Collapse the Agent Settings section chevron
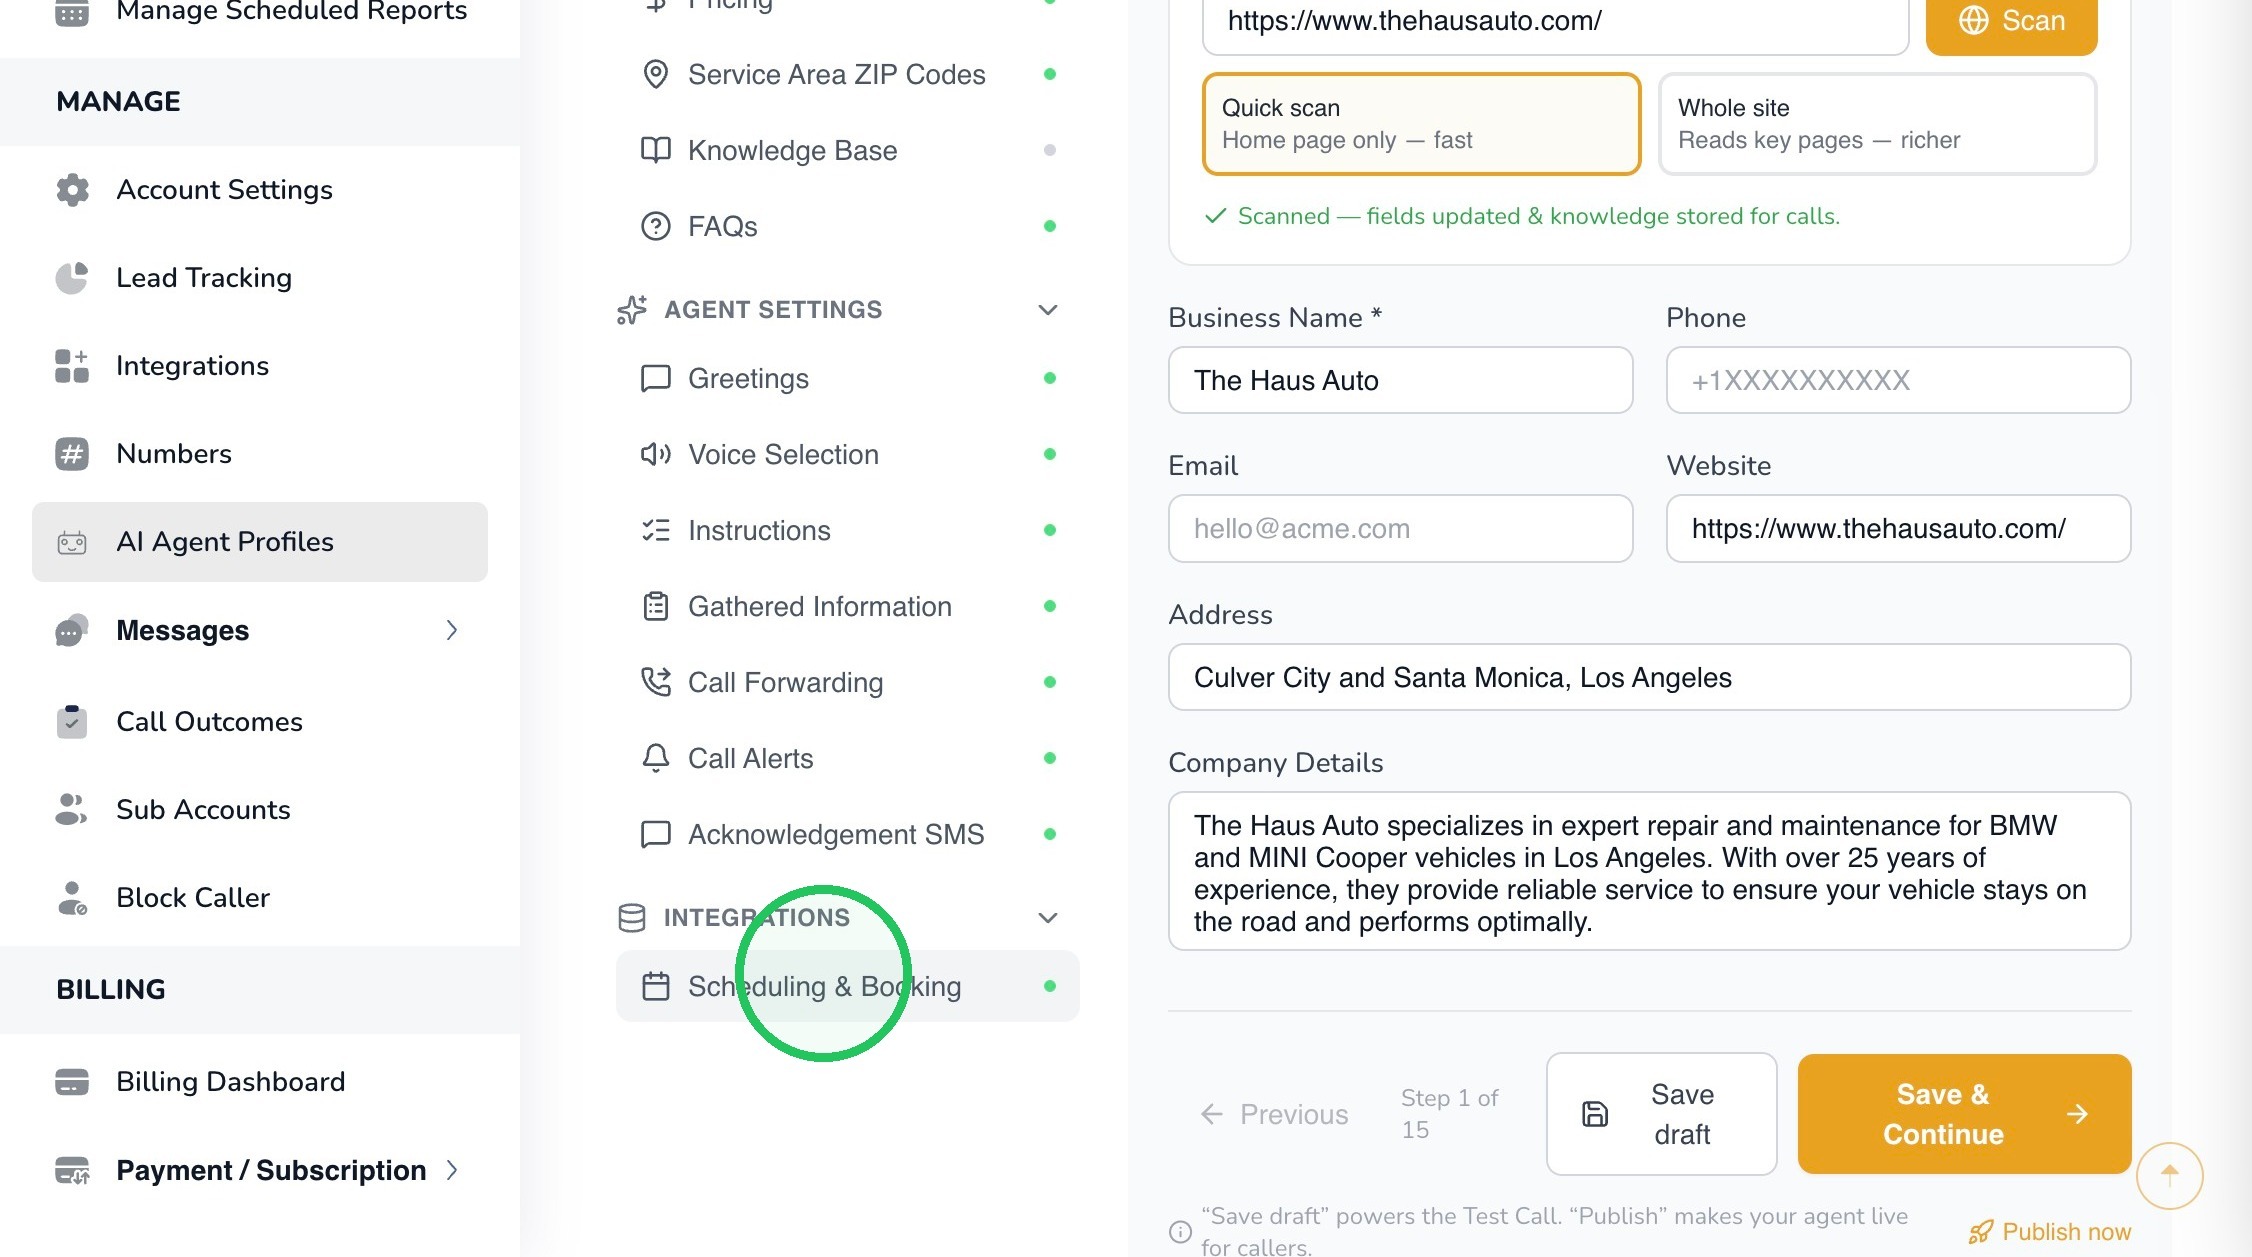The height and width of the screenshot is (1257, 2252). (1047, 310)
